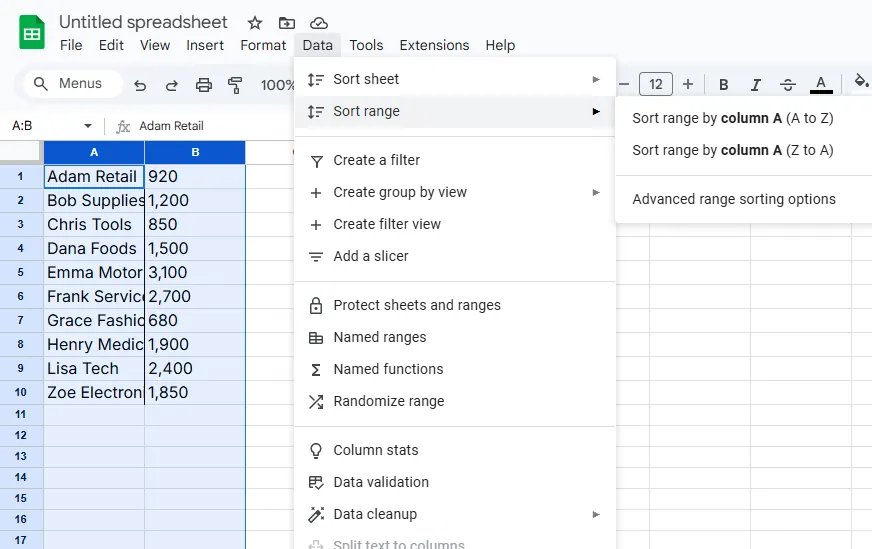872x549 pixels.
Task: Star the Untitled spreadsheet
Action: 255,23
